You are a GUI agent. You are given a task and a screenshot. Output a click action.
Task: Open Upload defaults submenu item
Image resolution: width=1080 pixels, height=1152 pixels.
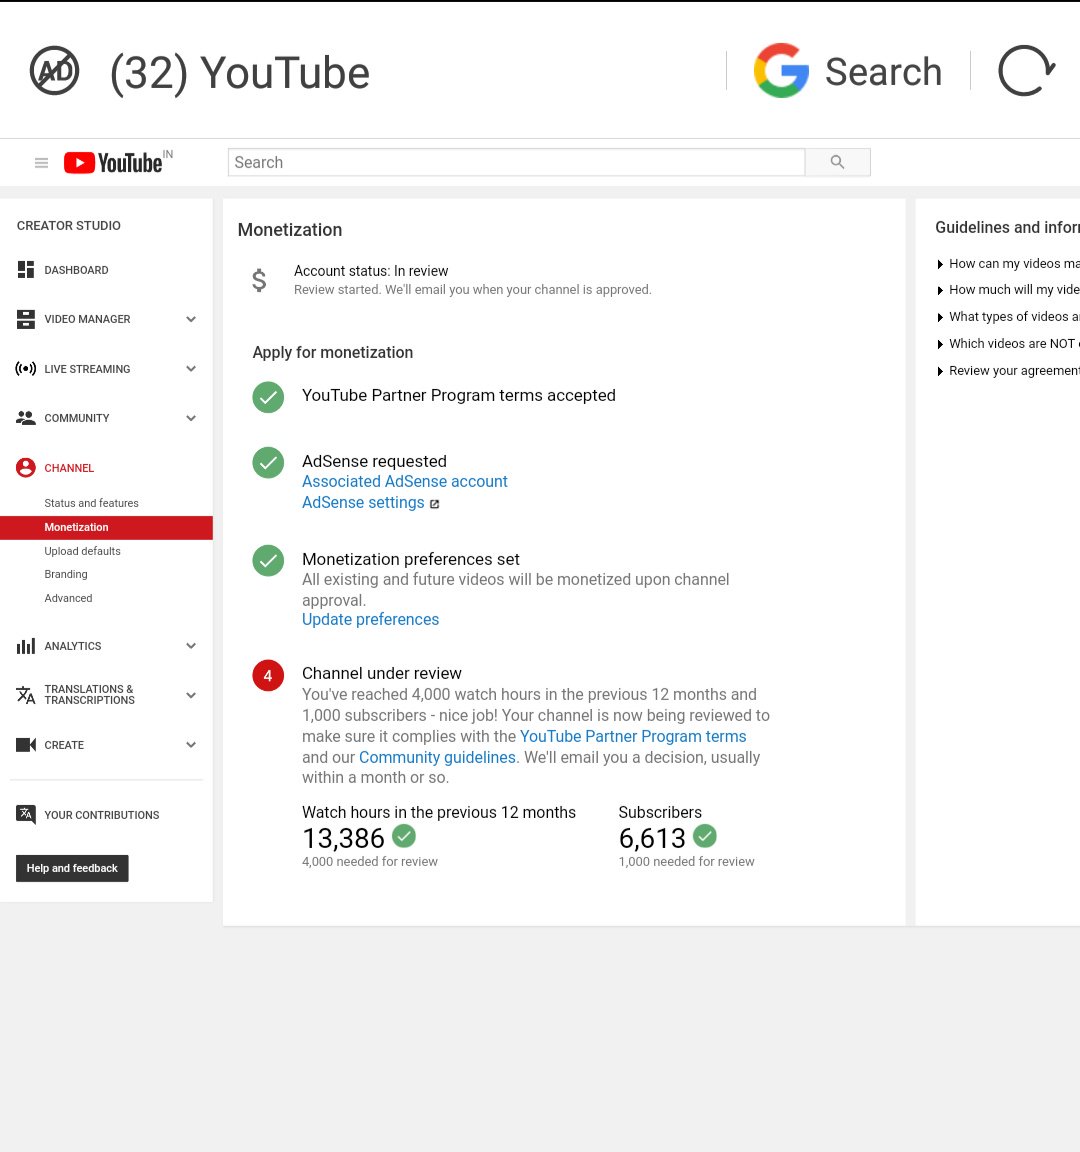(x=82, y=551)
